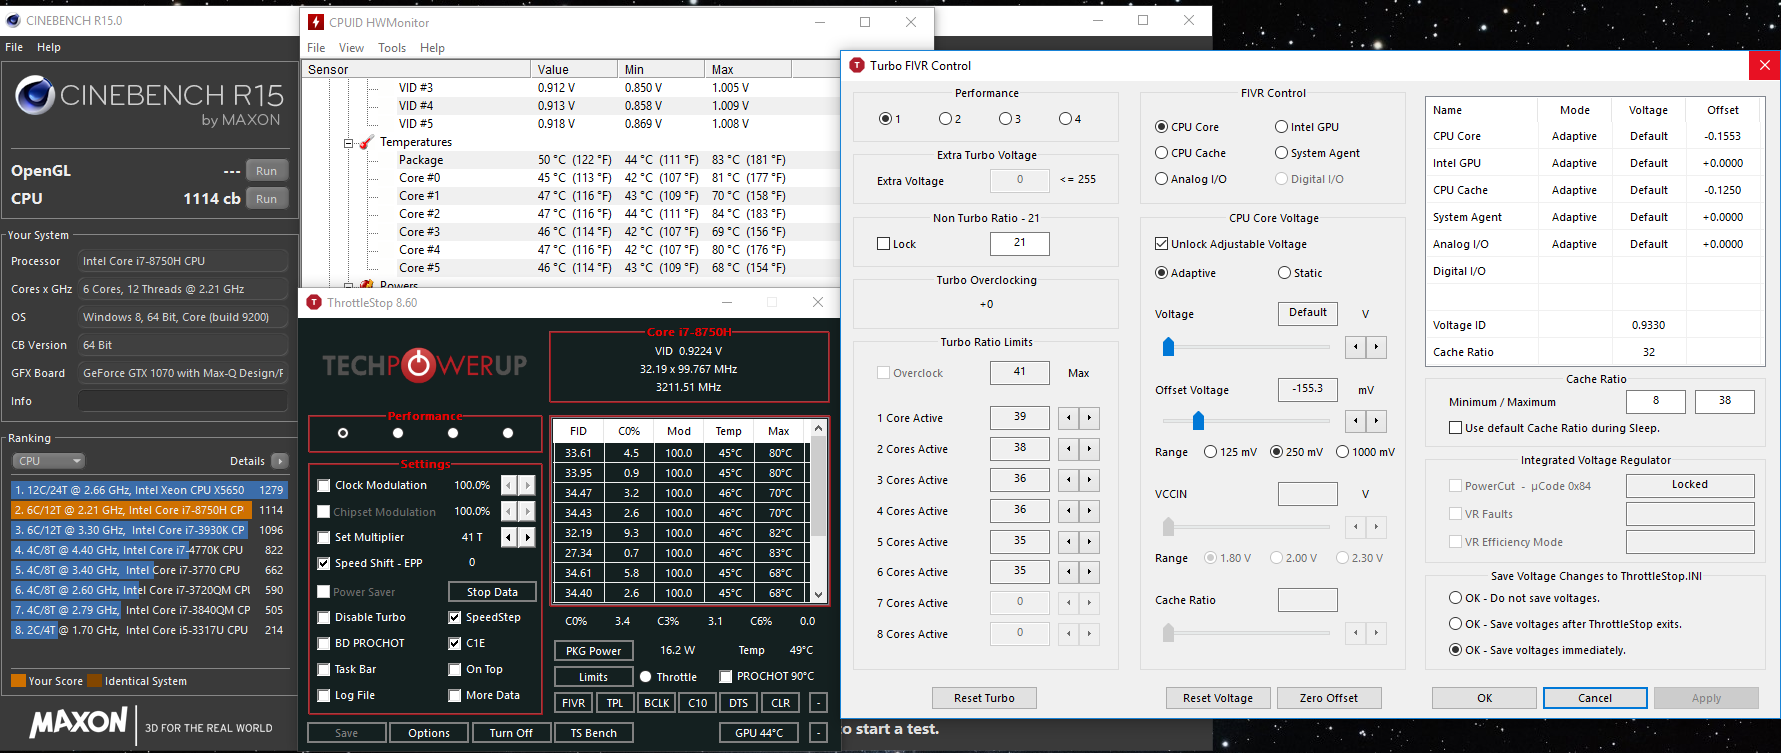The width and height of the screenshot is (1781, 753).
Task: Open the View menu in HWMonitor
Action: point(351,48)
